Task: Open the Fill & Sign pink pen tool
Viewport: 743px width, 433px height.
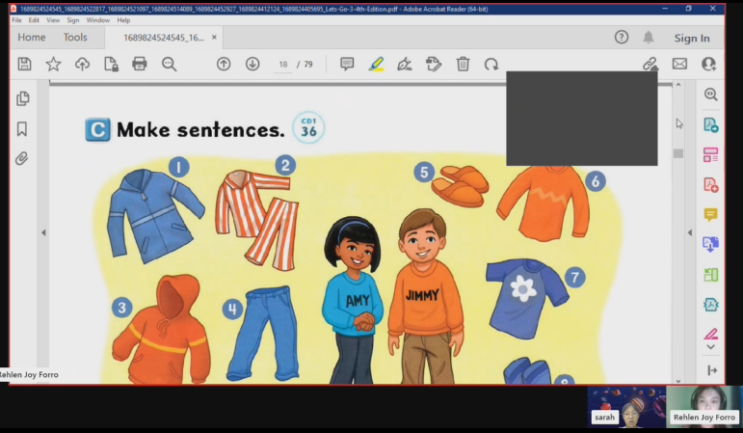Action: tap(711, 334)
